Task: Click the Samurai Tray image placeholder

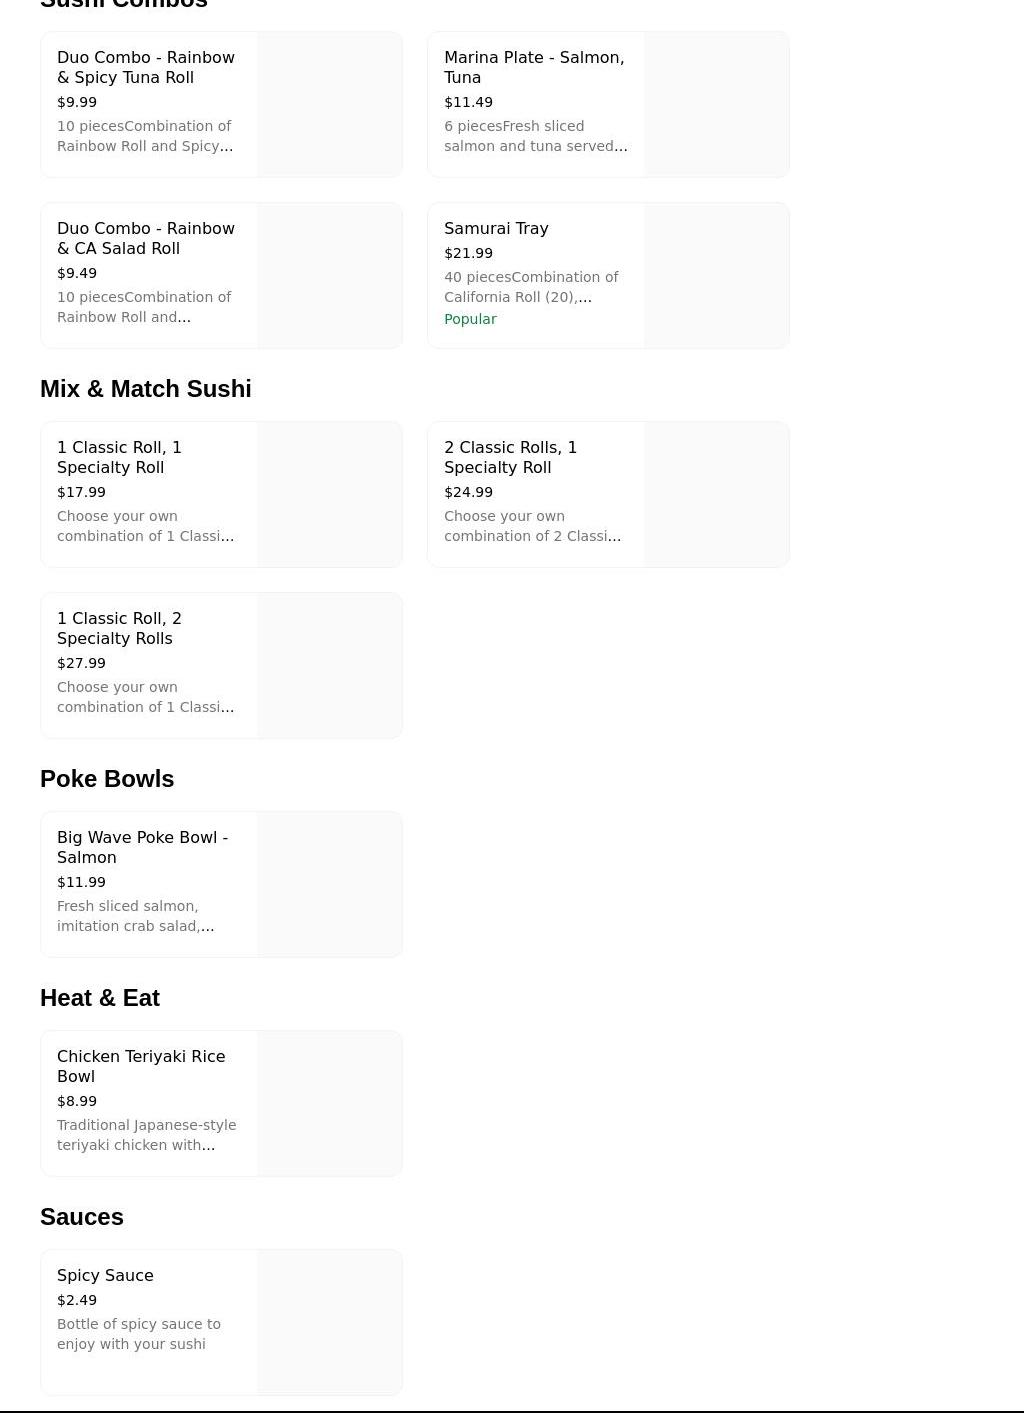Action: point(716,276)
